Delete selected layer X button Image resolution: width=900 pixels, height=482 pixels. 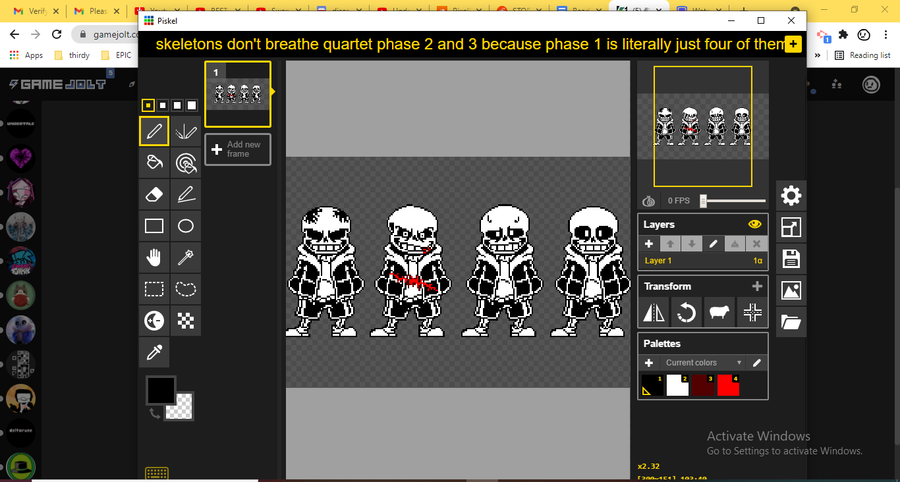757,244
